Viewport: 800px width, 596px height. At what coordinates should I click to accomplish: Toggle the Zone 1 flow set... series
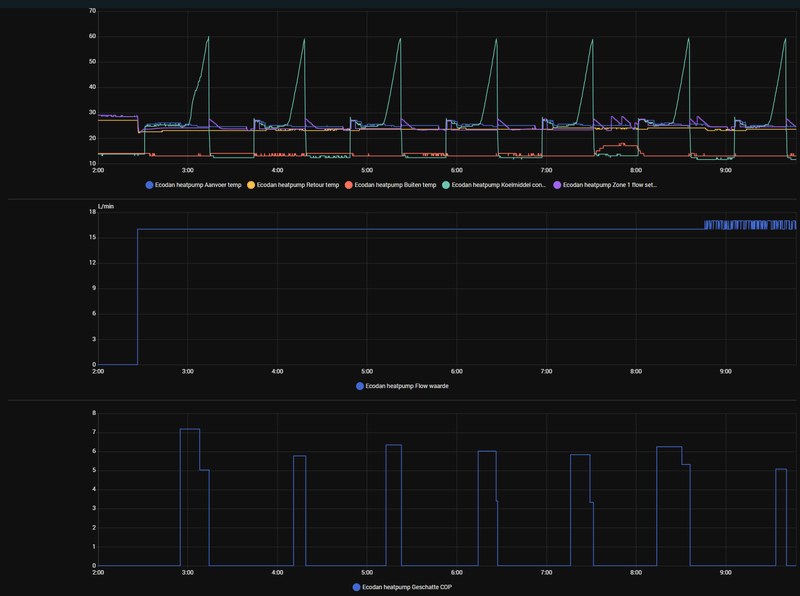[x=605, y=185]
